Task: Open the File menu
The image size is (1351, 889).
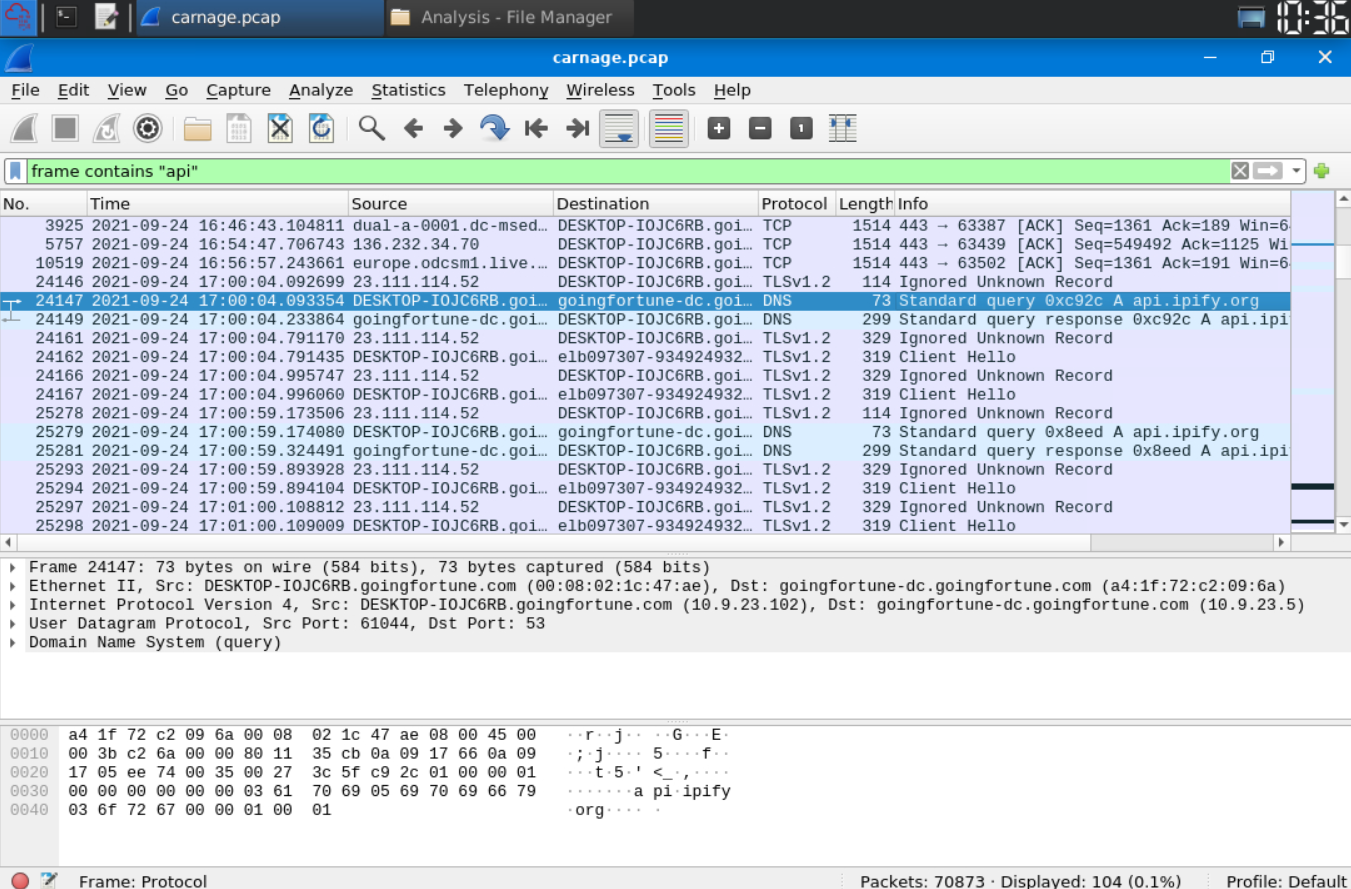Action: pos(25,90)
